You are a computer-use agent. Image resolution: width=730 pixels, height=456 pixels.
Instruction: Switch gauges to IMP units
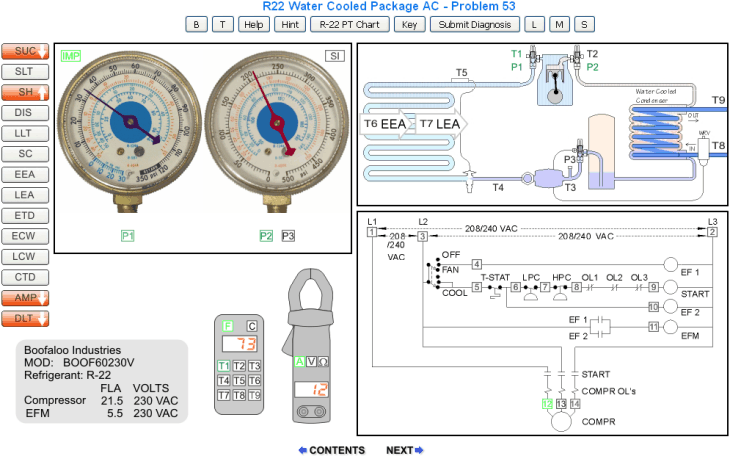point(71,56)
